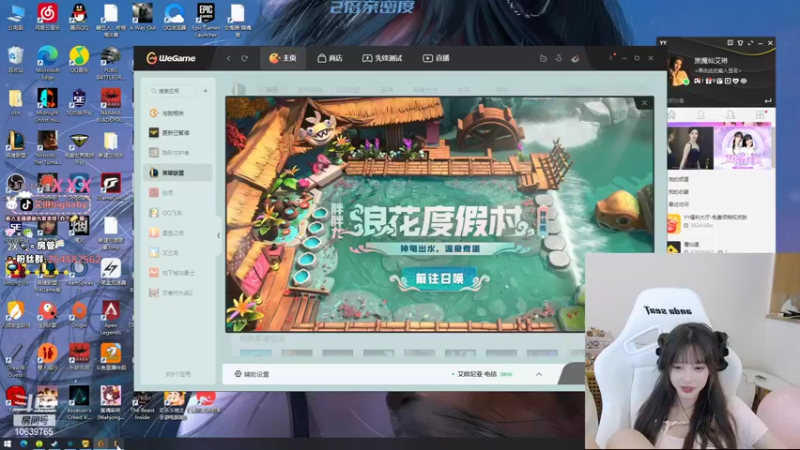Image resolution: width=800 pixels, height=450 pixels.
Task: Open Steam from the taskbar
Action: click(x=54, y=444)
